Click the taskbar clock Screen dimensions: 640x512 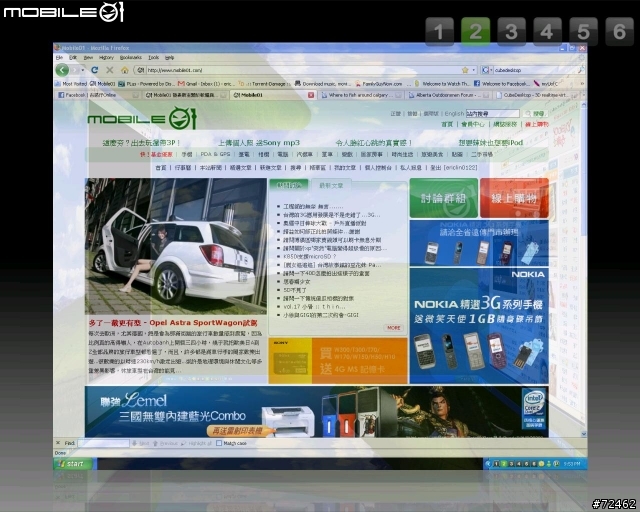[571, 464]
